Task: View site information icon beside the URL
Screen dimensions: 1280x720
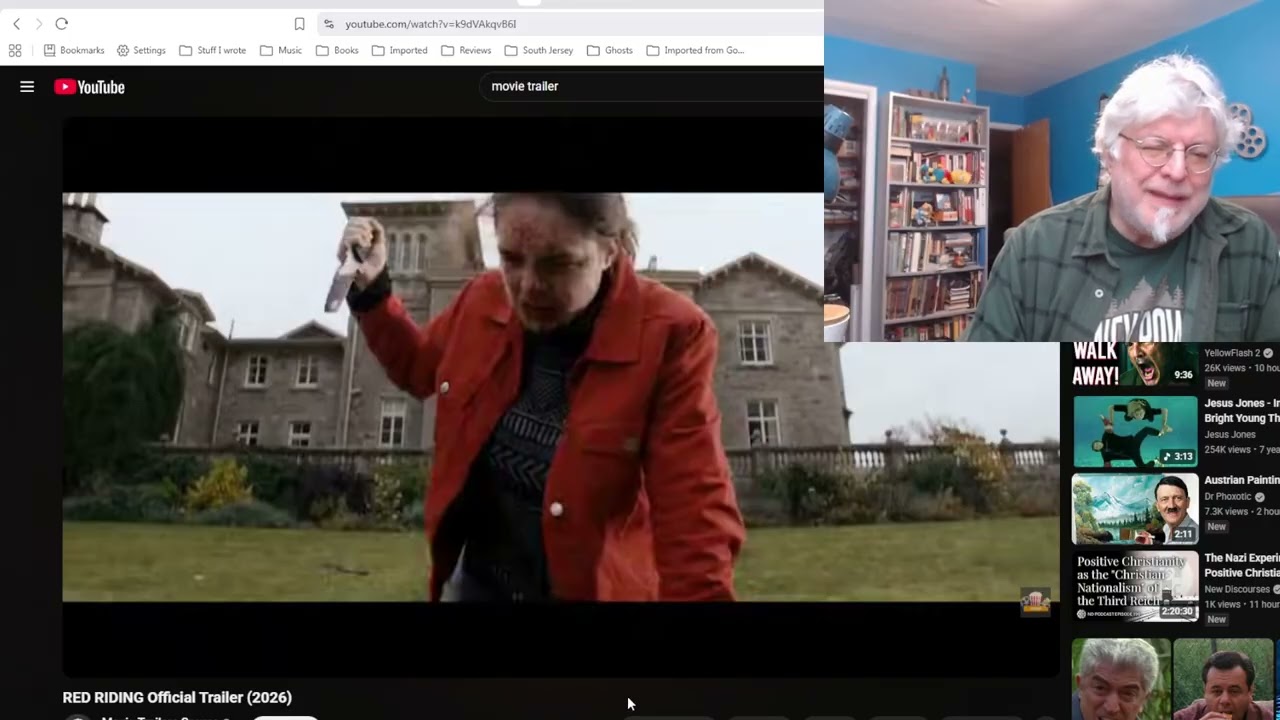Action: 328,24
